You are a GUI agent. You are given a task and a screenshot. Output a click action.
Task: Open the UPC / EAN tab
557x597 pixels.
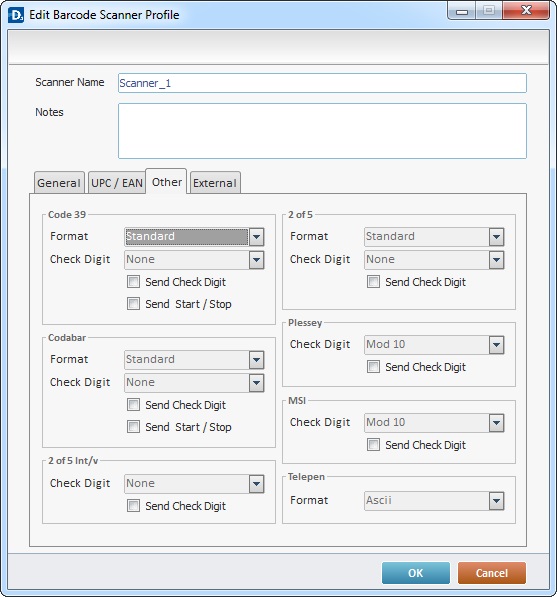click(x=117, y=183)
